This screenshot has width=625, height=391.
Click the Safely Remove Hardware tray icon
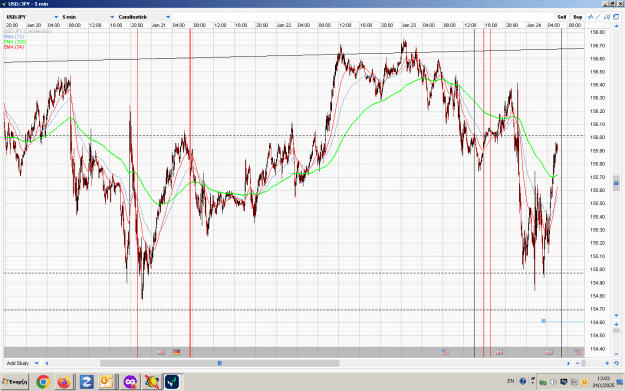click(x=543, y=382)
